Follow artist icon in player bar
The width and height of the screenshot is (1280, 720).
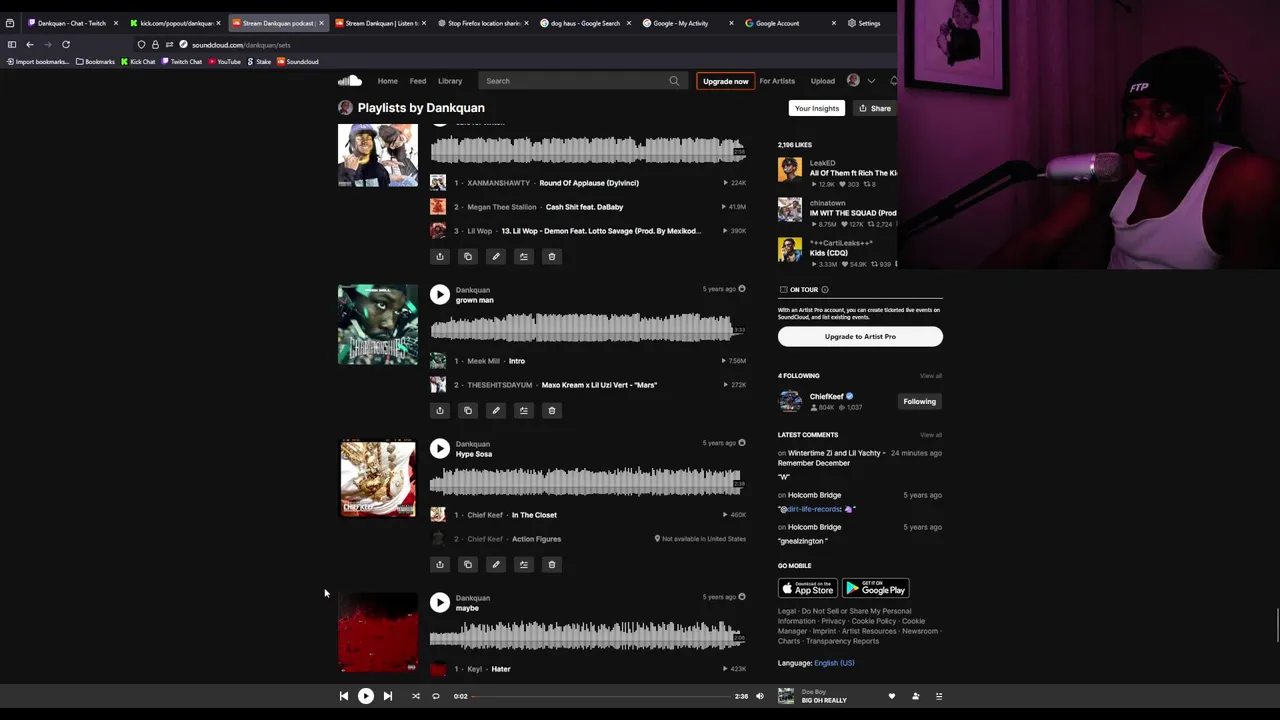(x=915, y=696)
